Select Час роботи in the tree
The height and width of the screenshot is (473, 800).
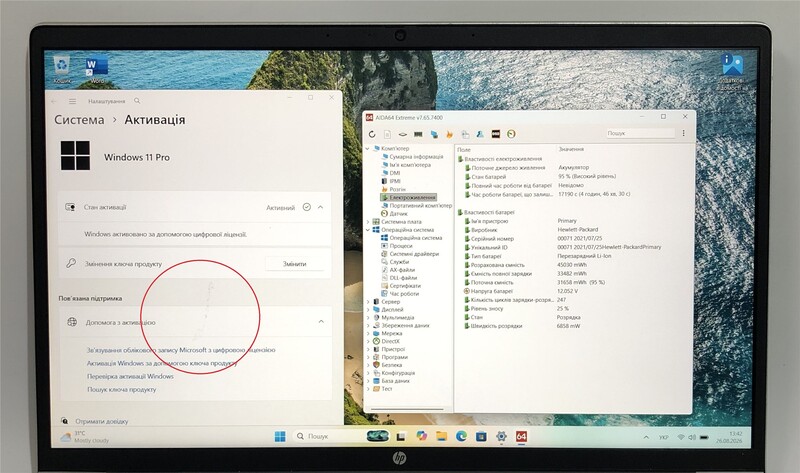(404, 293)
